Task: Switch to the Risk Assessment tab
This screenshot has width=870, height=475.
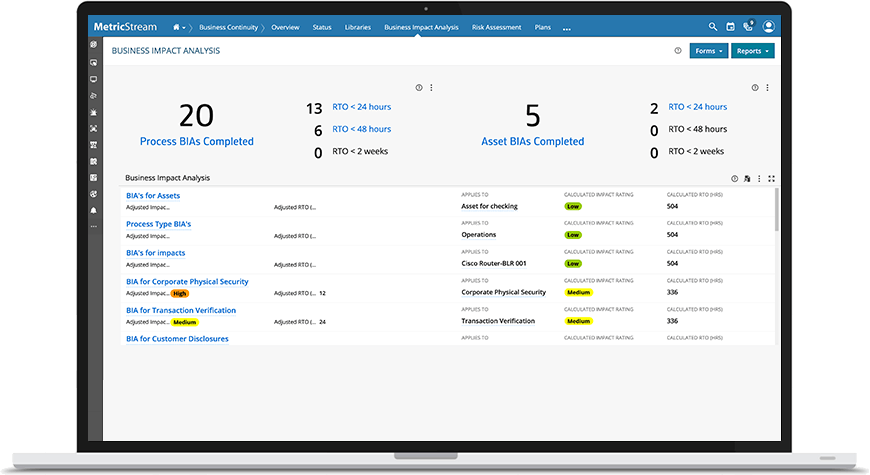Action: (497, 27)
